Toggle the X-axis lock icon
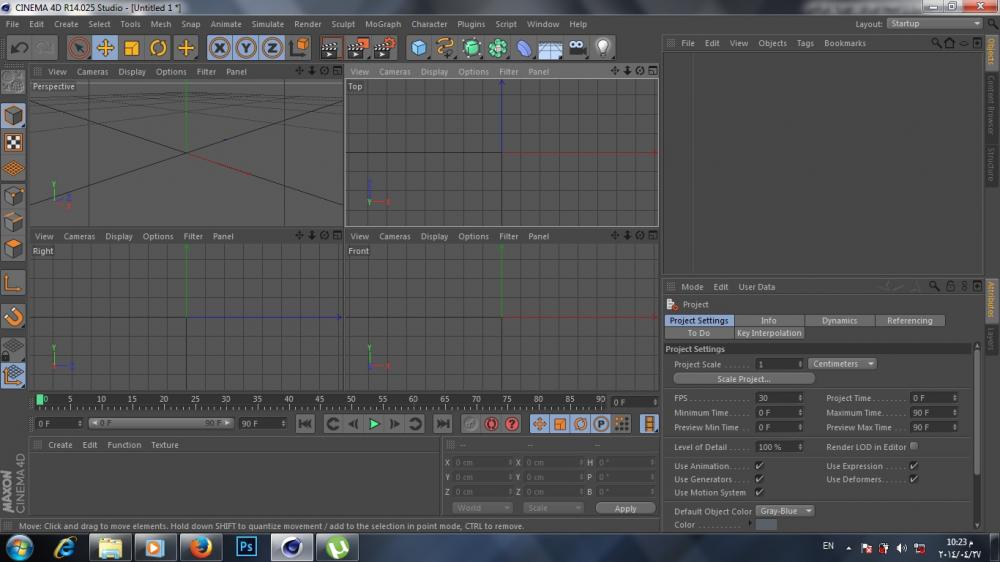Image resolution: width=1000 pixels, height=562 pixels. [x=219, y=48]
